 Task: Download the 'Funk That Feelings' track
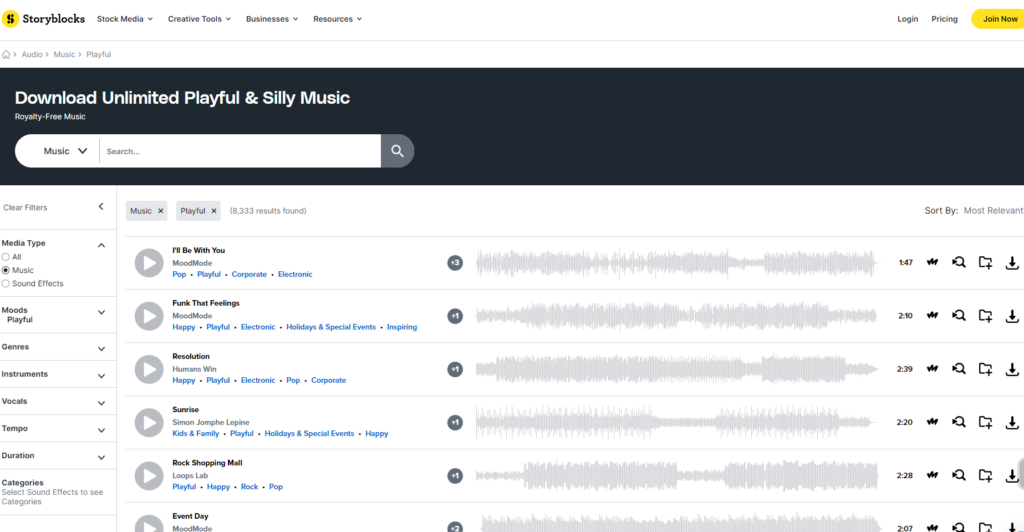click(1011, 316)
